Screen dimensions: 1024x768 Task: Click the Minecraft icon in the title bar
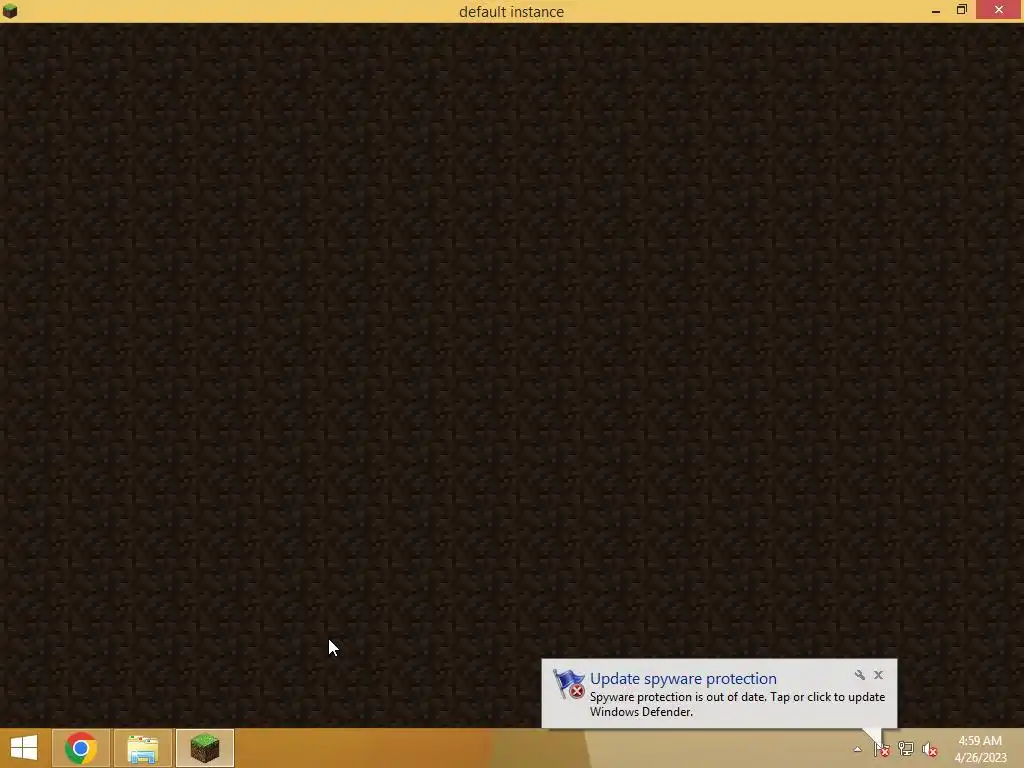click(10, 10)
